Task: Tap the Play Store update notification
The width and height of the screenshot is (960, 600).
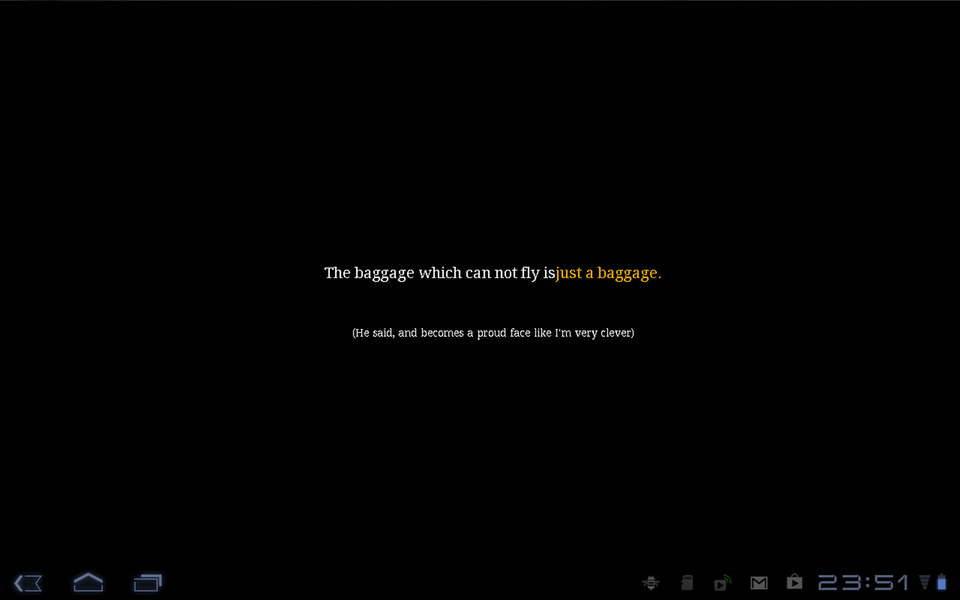Action: (x=794, y=582)
